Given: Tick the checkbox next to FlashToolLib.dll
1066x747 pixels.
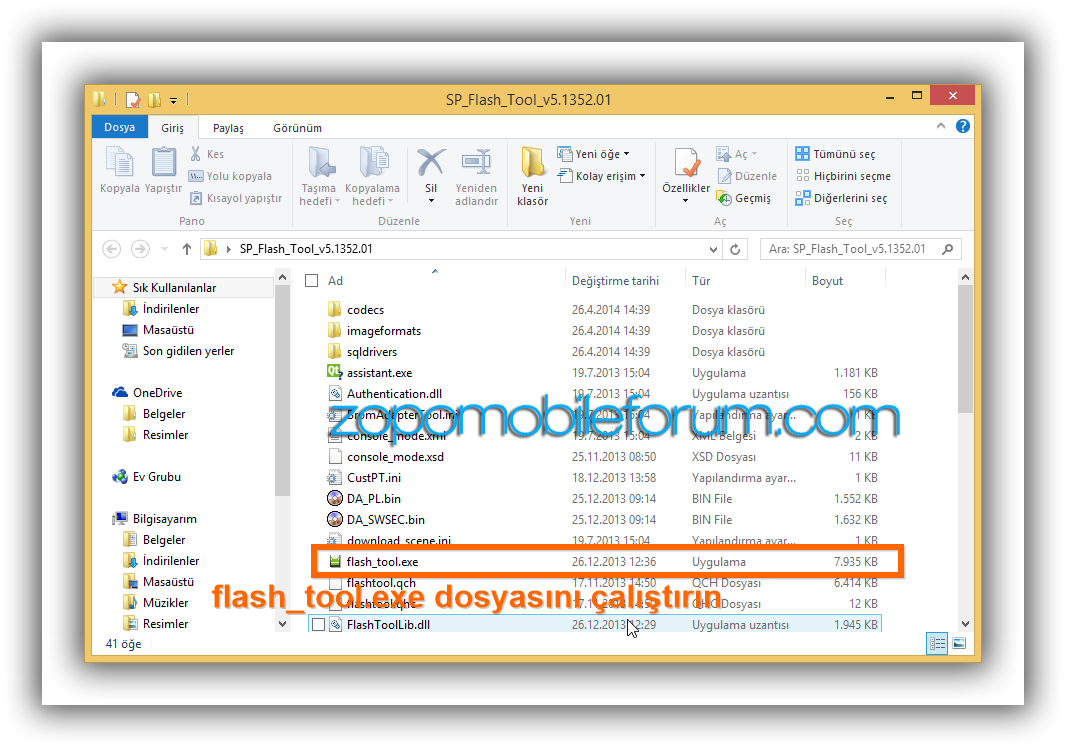Looking at the screenshot, I should 318,625.
